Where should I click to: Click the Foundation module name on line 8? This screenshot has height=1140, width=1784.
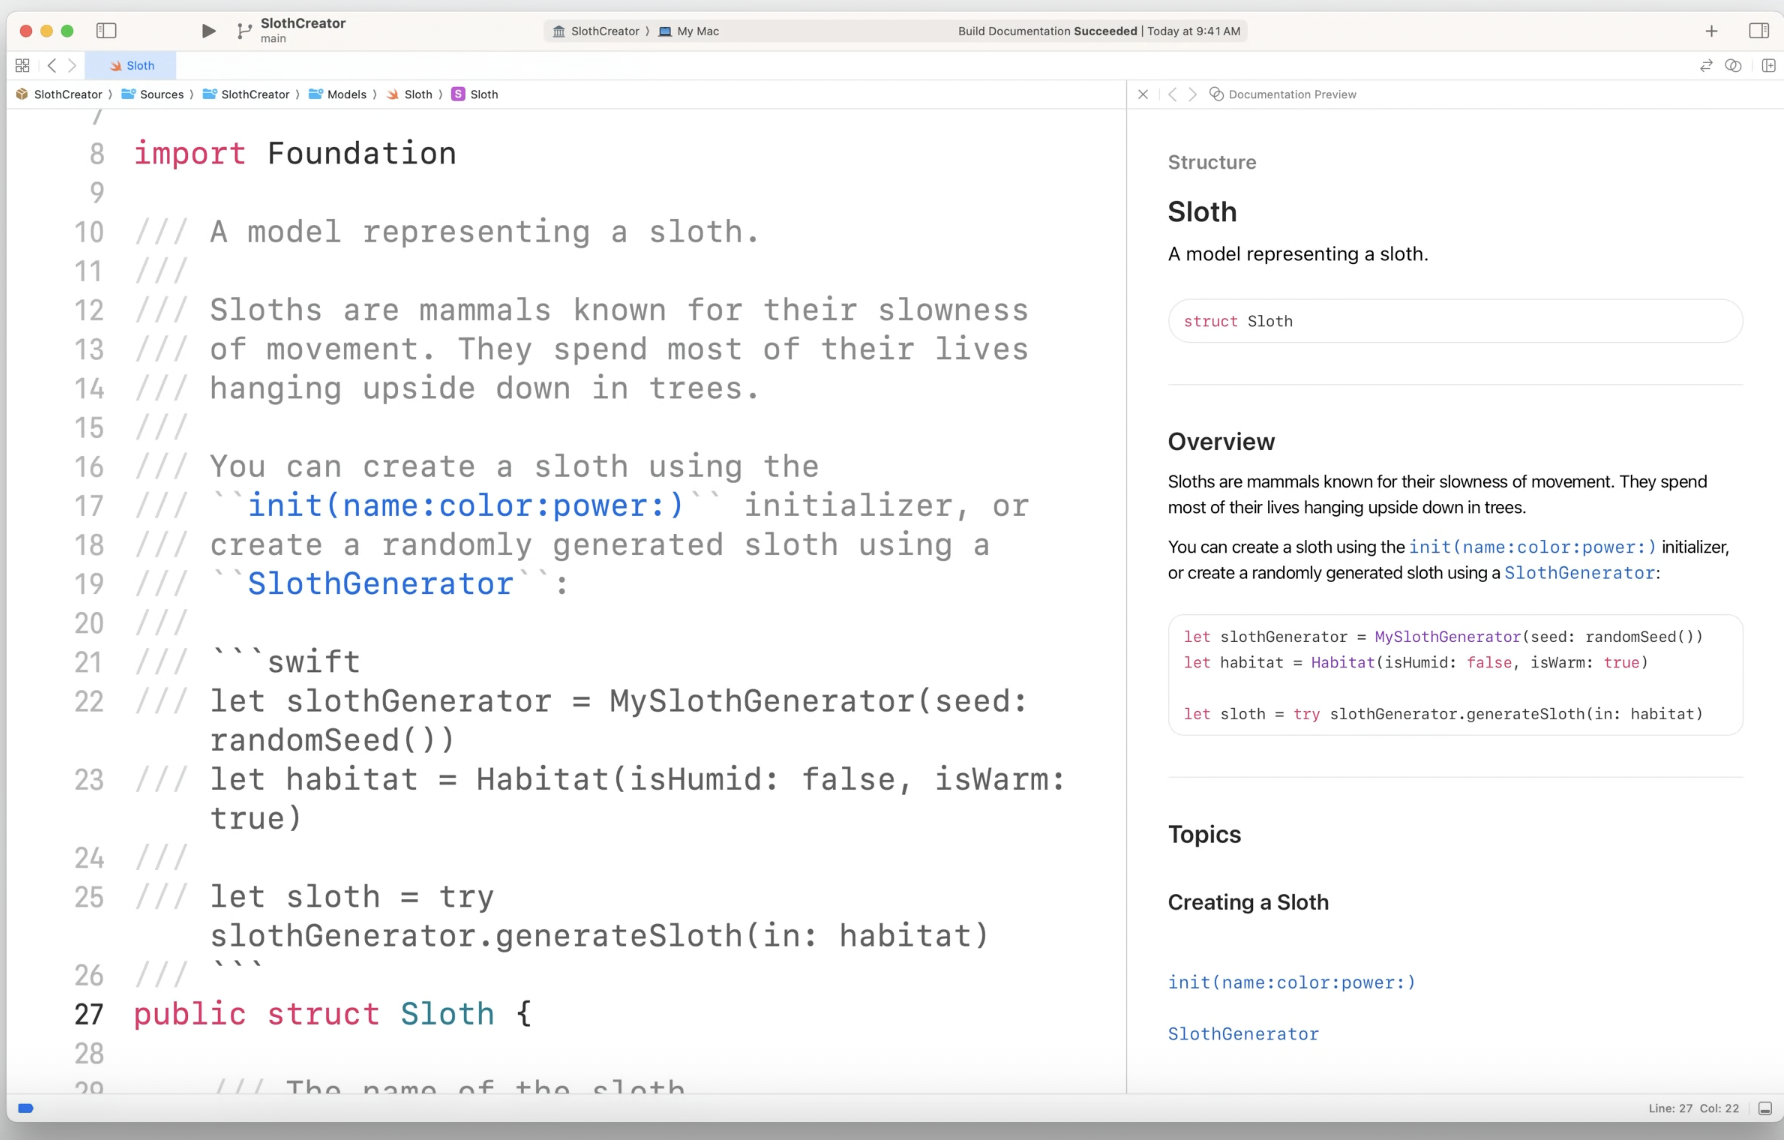(x=361, y=153)
